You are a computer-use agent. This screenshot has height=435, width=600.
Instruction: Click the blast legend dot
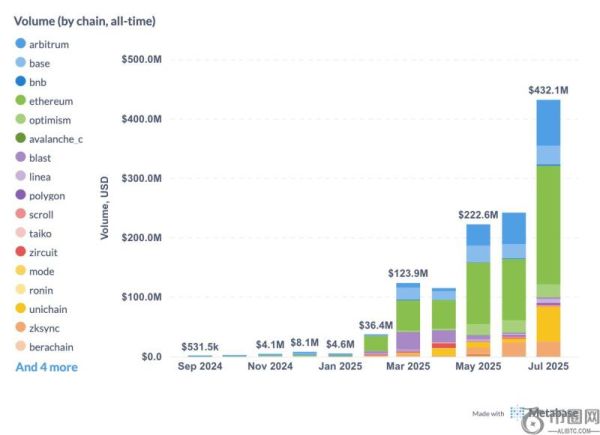21,158
